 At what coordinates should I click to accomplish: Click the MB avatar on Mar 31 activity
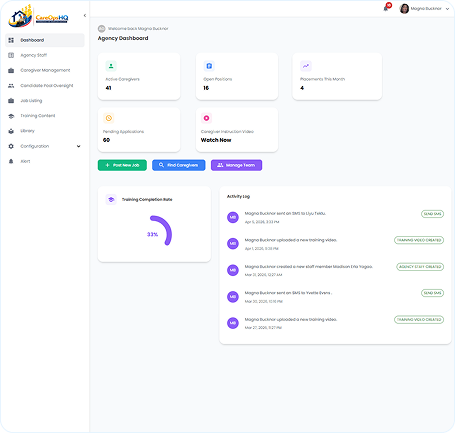pos(233,270)
